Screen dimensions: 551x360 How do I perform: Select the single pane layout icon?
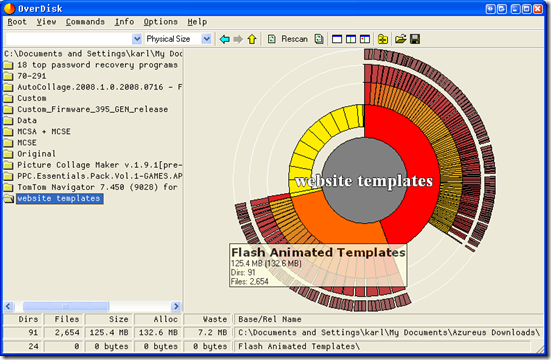point(337,39)
